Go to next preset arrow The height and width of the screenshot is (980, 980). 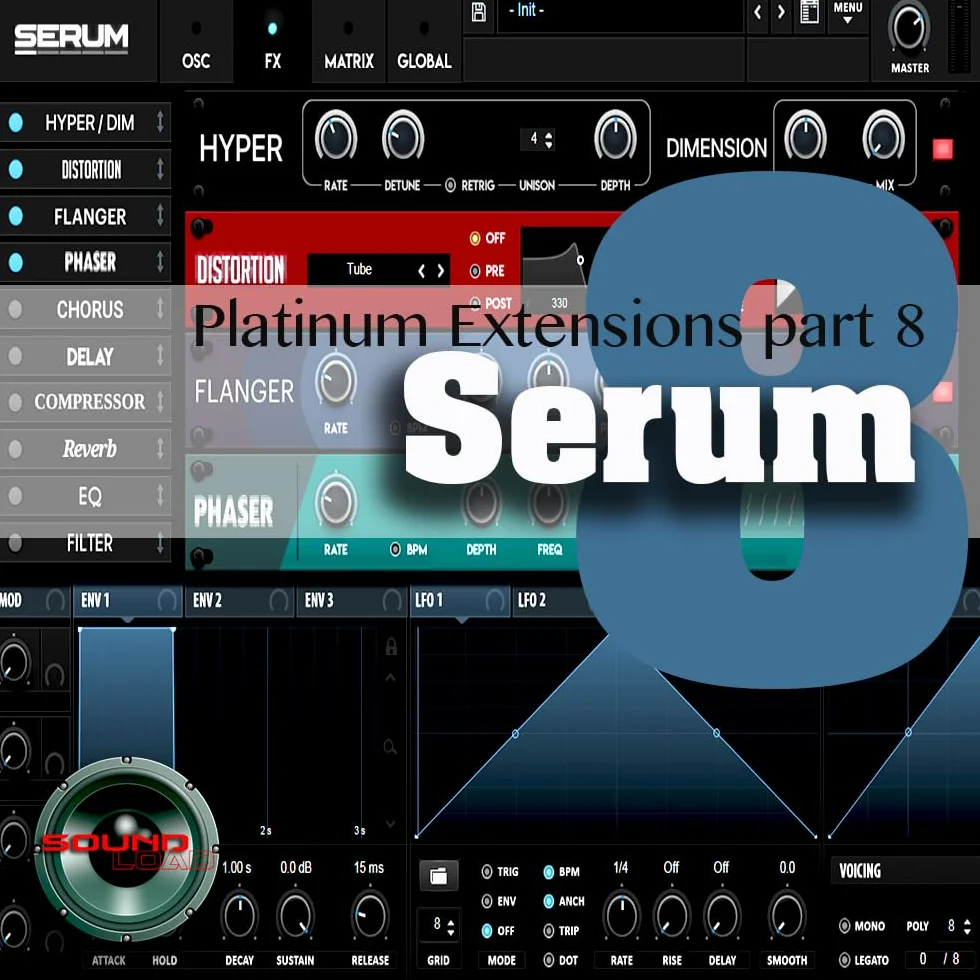tap(781, 11)
